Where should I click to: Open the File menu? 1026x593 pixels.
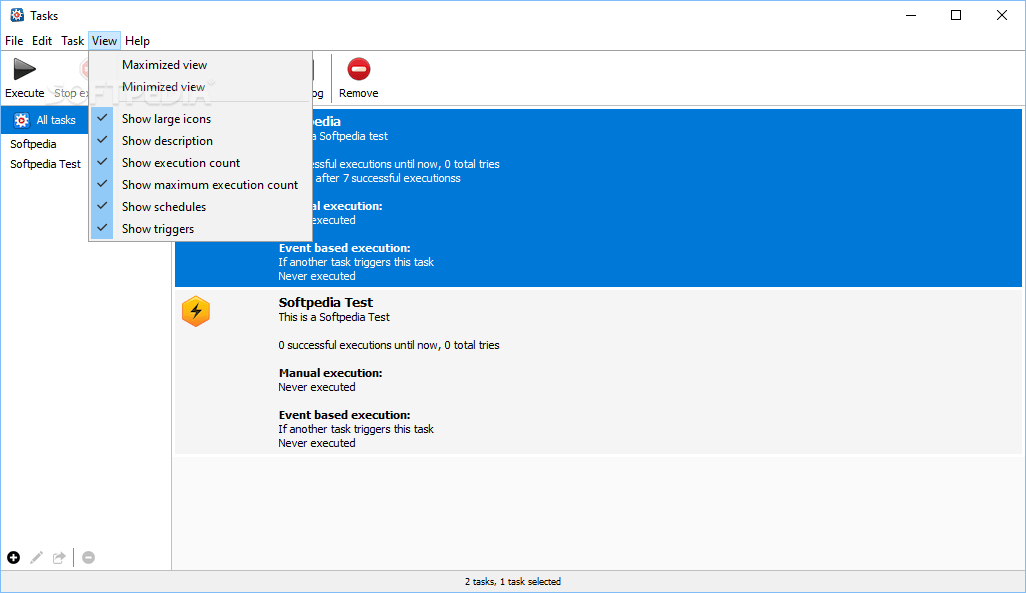14,41
